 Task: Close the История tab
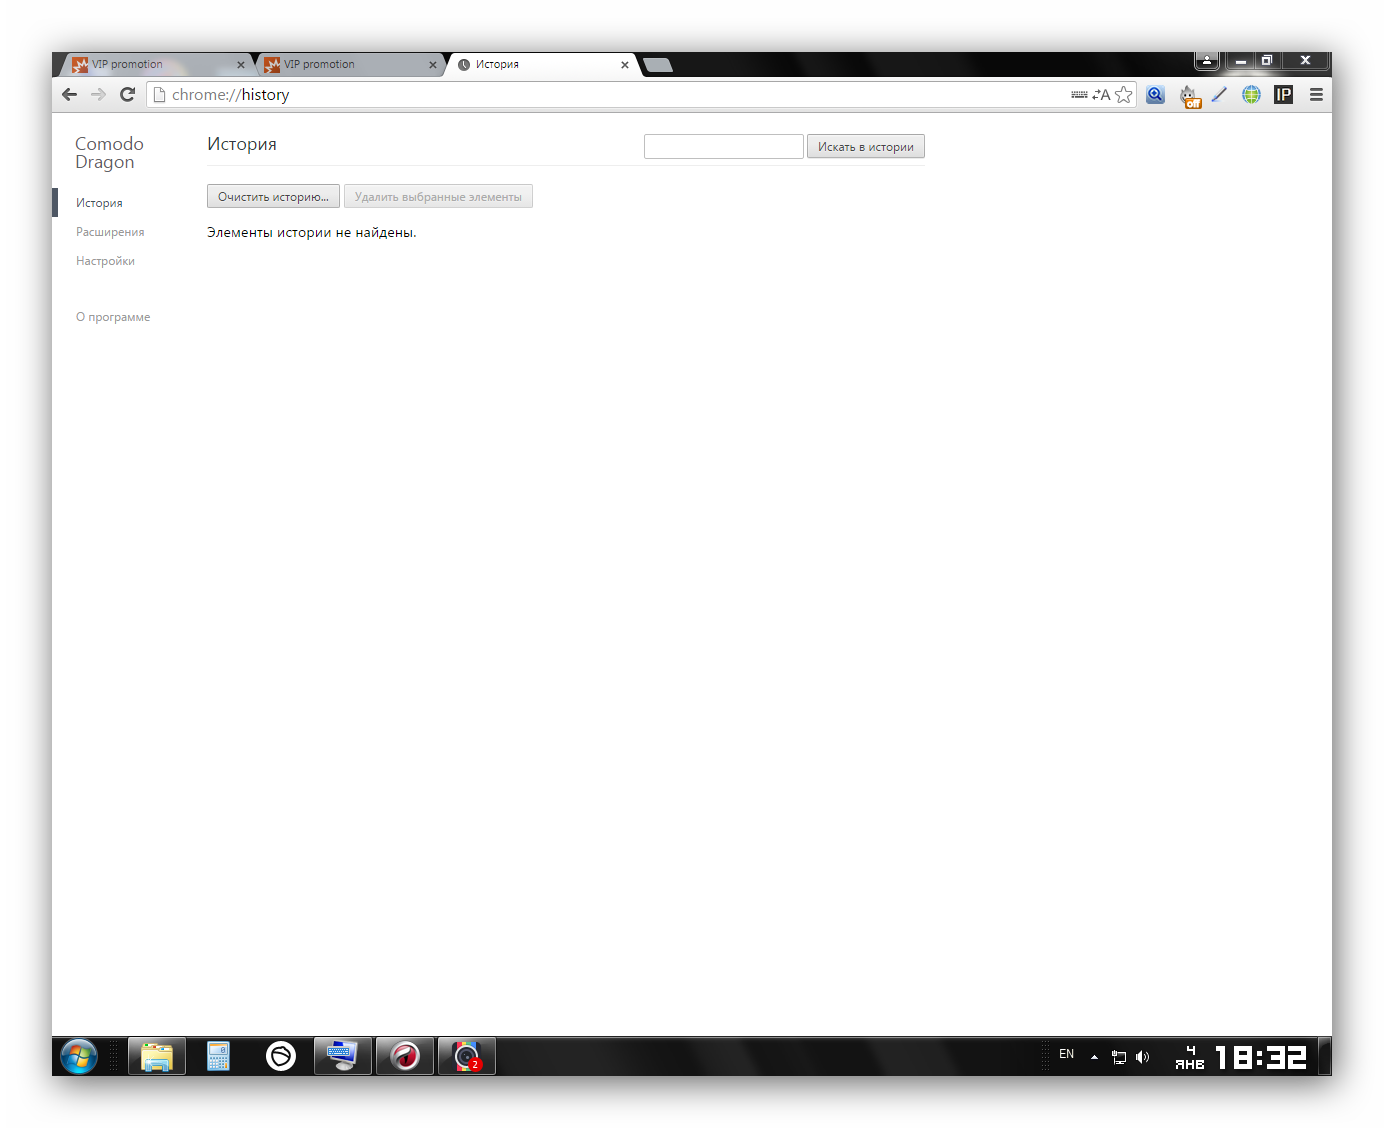[625, 65]
